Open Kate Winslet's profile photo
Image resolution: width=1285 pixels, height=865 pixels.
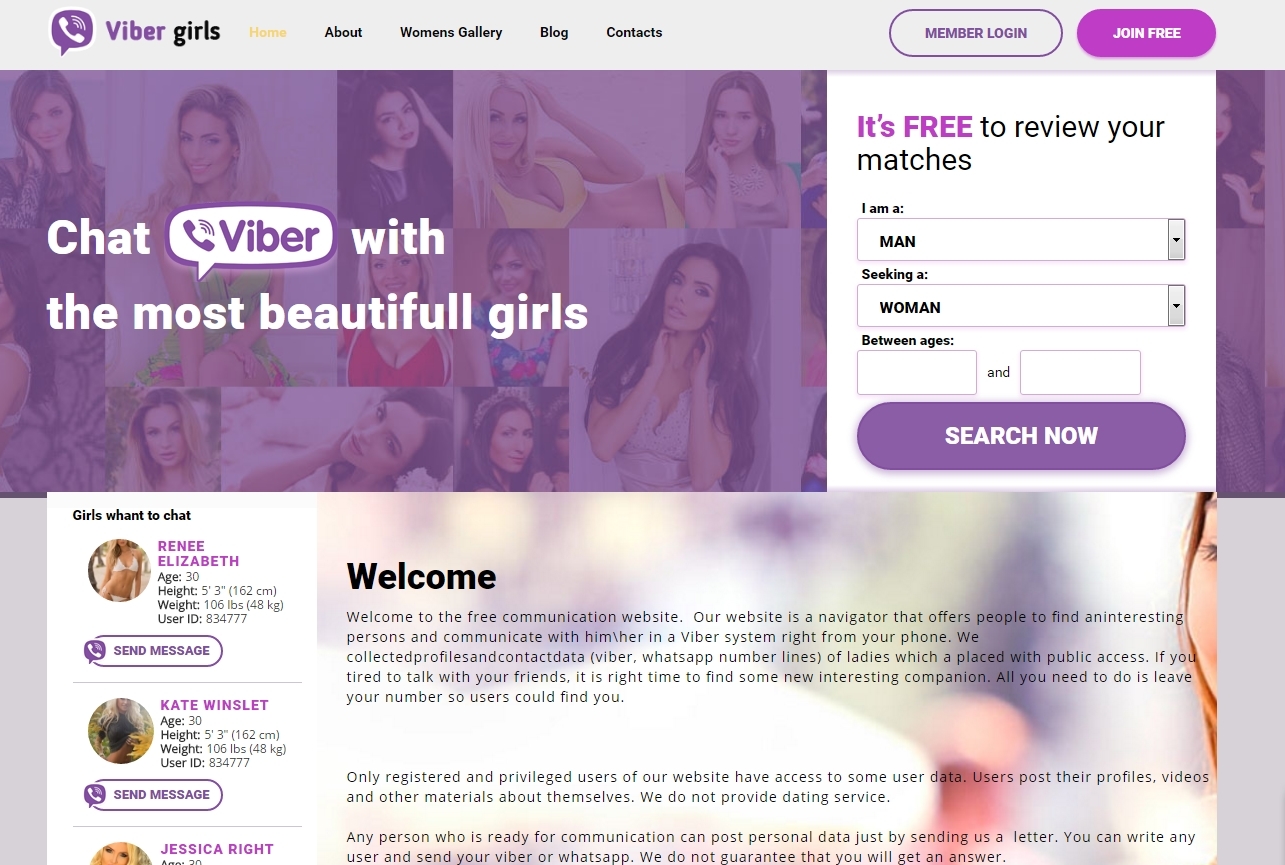[120, 730]
